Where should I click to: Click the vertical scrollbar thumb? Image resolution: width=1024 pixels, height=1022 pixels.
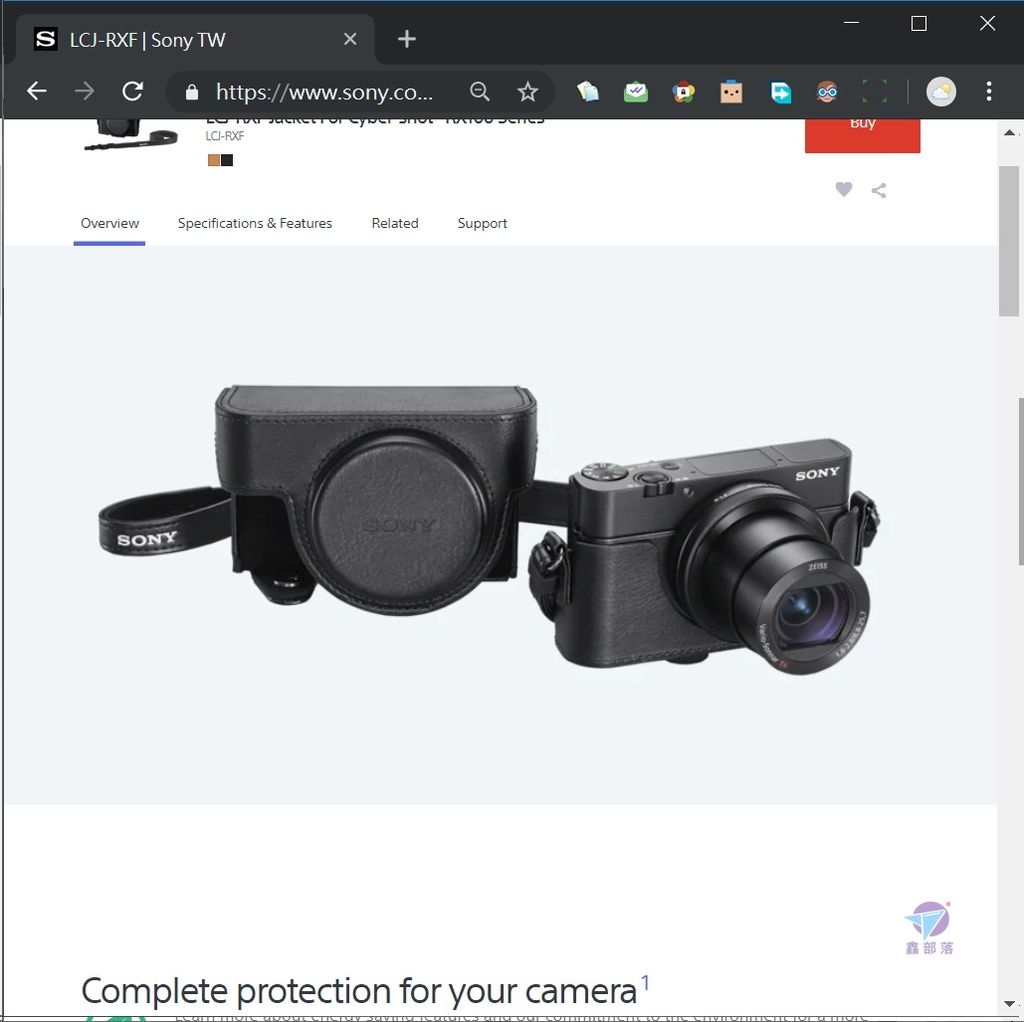pyautogui.click(x=1009, y=241)
